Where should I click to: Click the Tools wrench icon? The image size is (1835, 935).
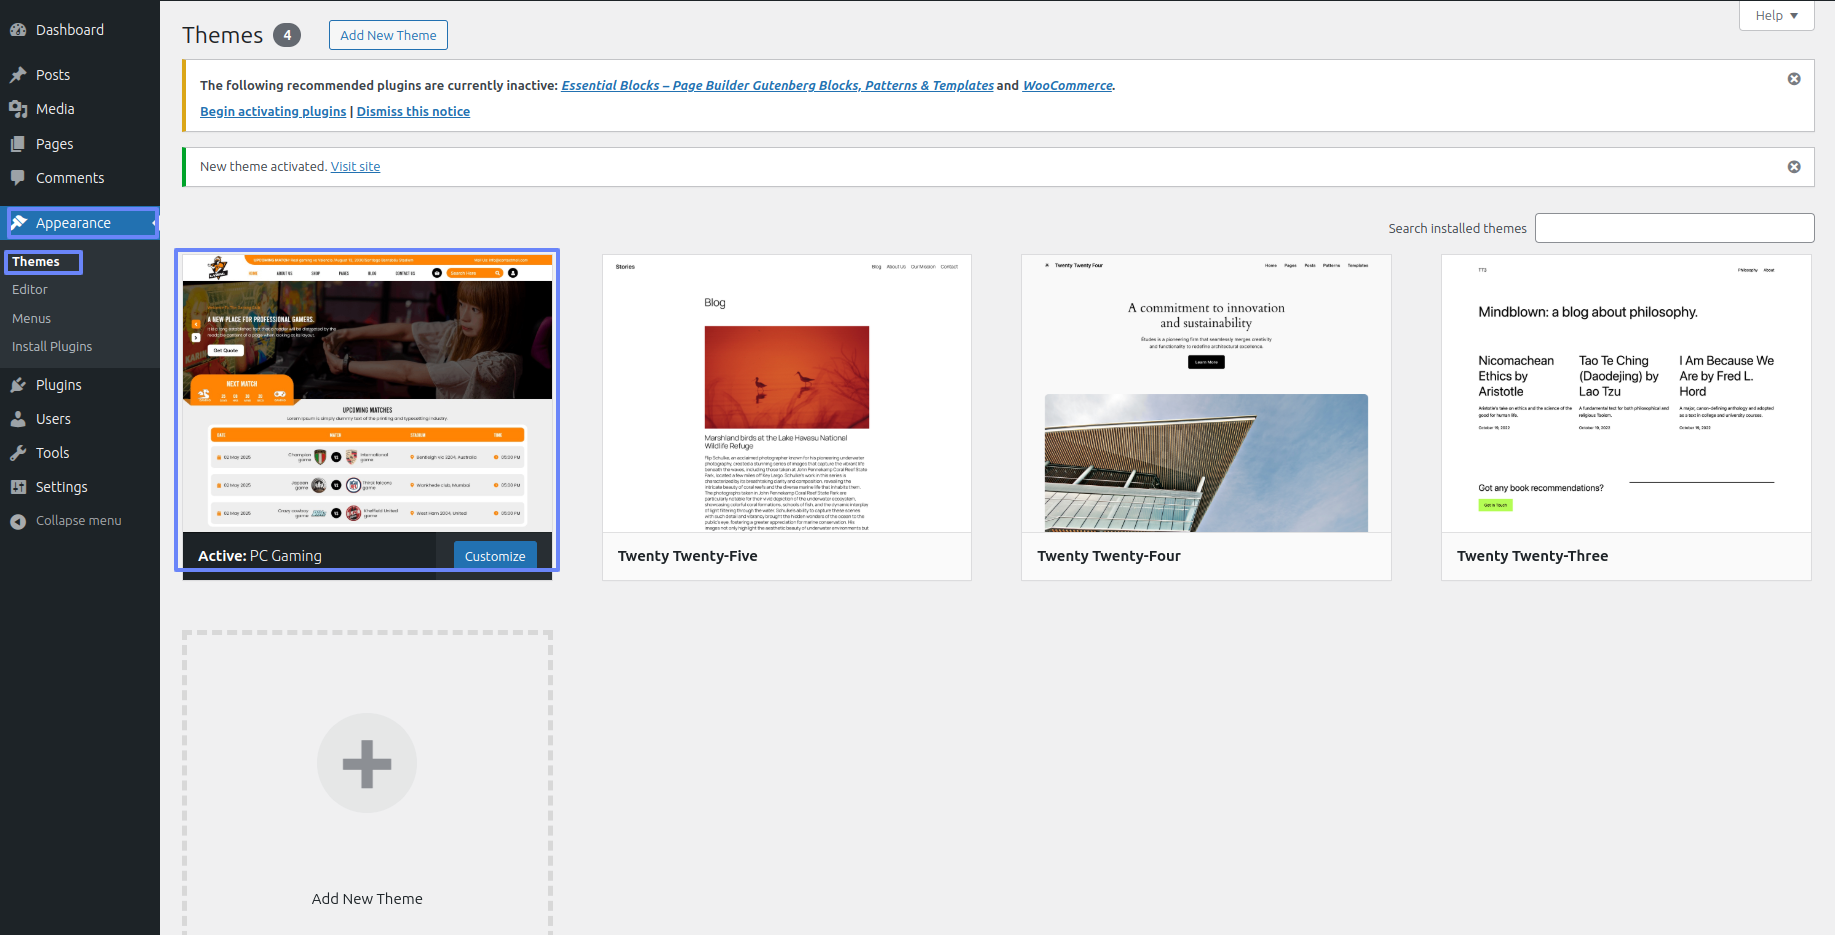18,453
